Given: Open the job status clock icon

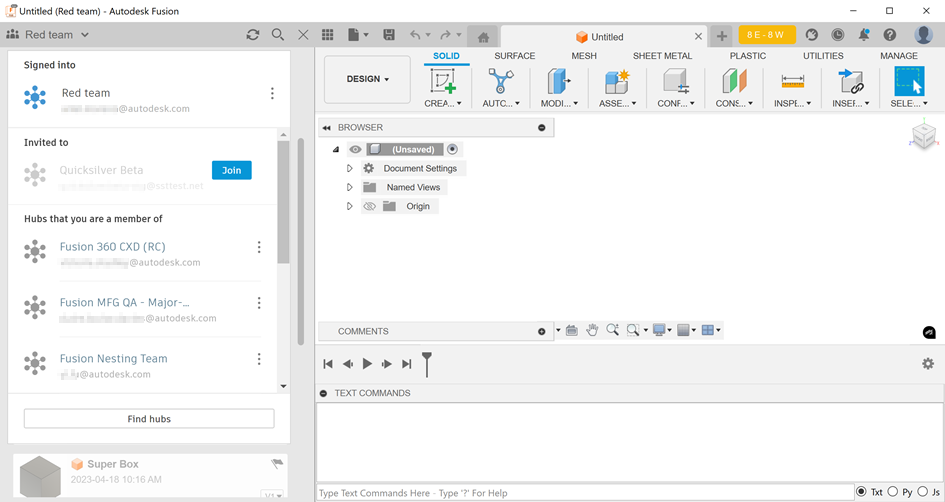Looking at the screenshot, I should click(x=838, y=35).
